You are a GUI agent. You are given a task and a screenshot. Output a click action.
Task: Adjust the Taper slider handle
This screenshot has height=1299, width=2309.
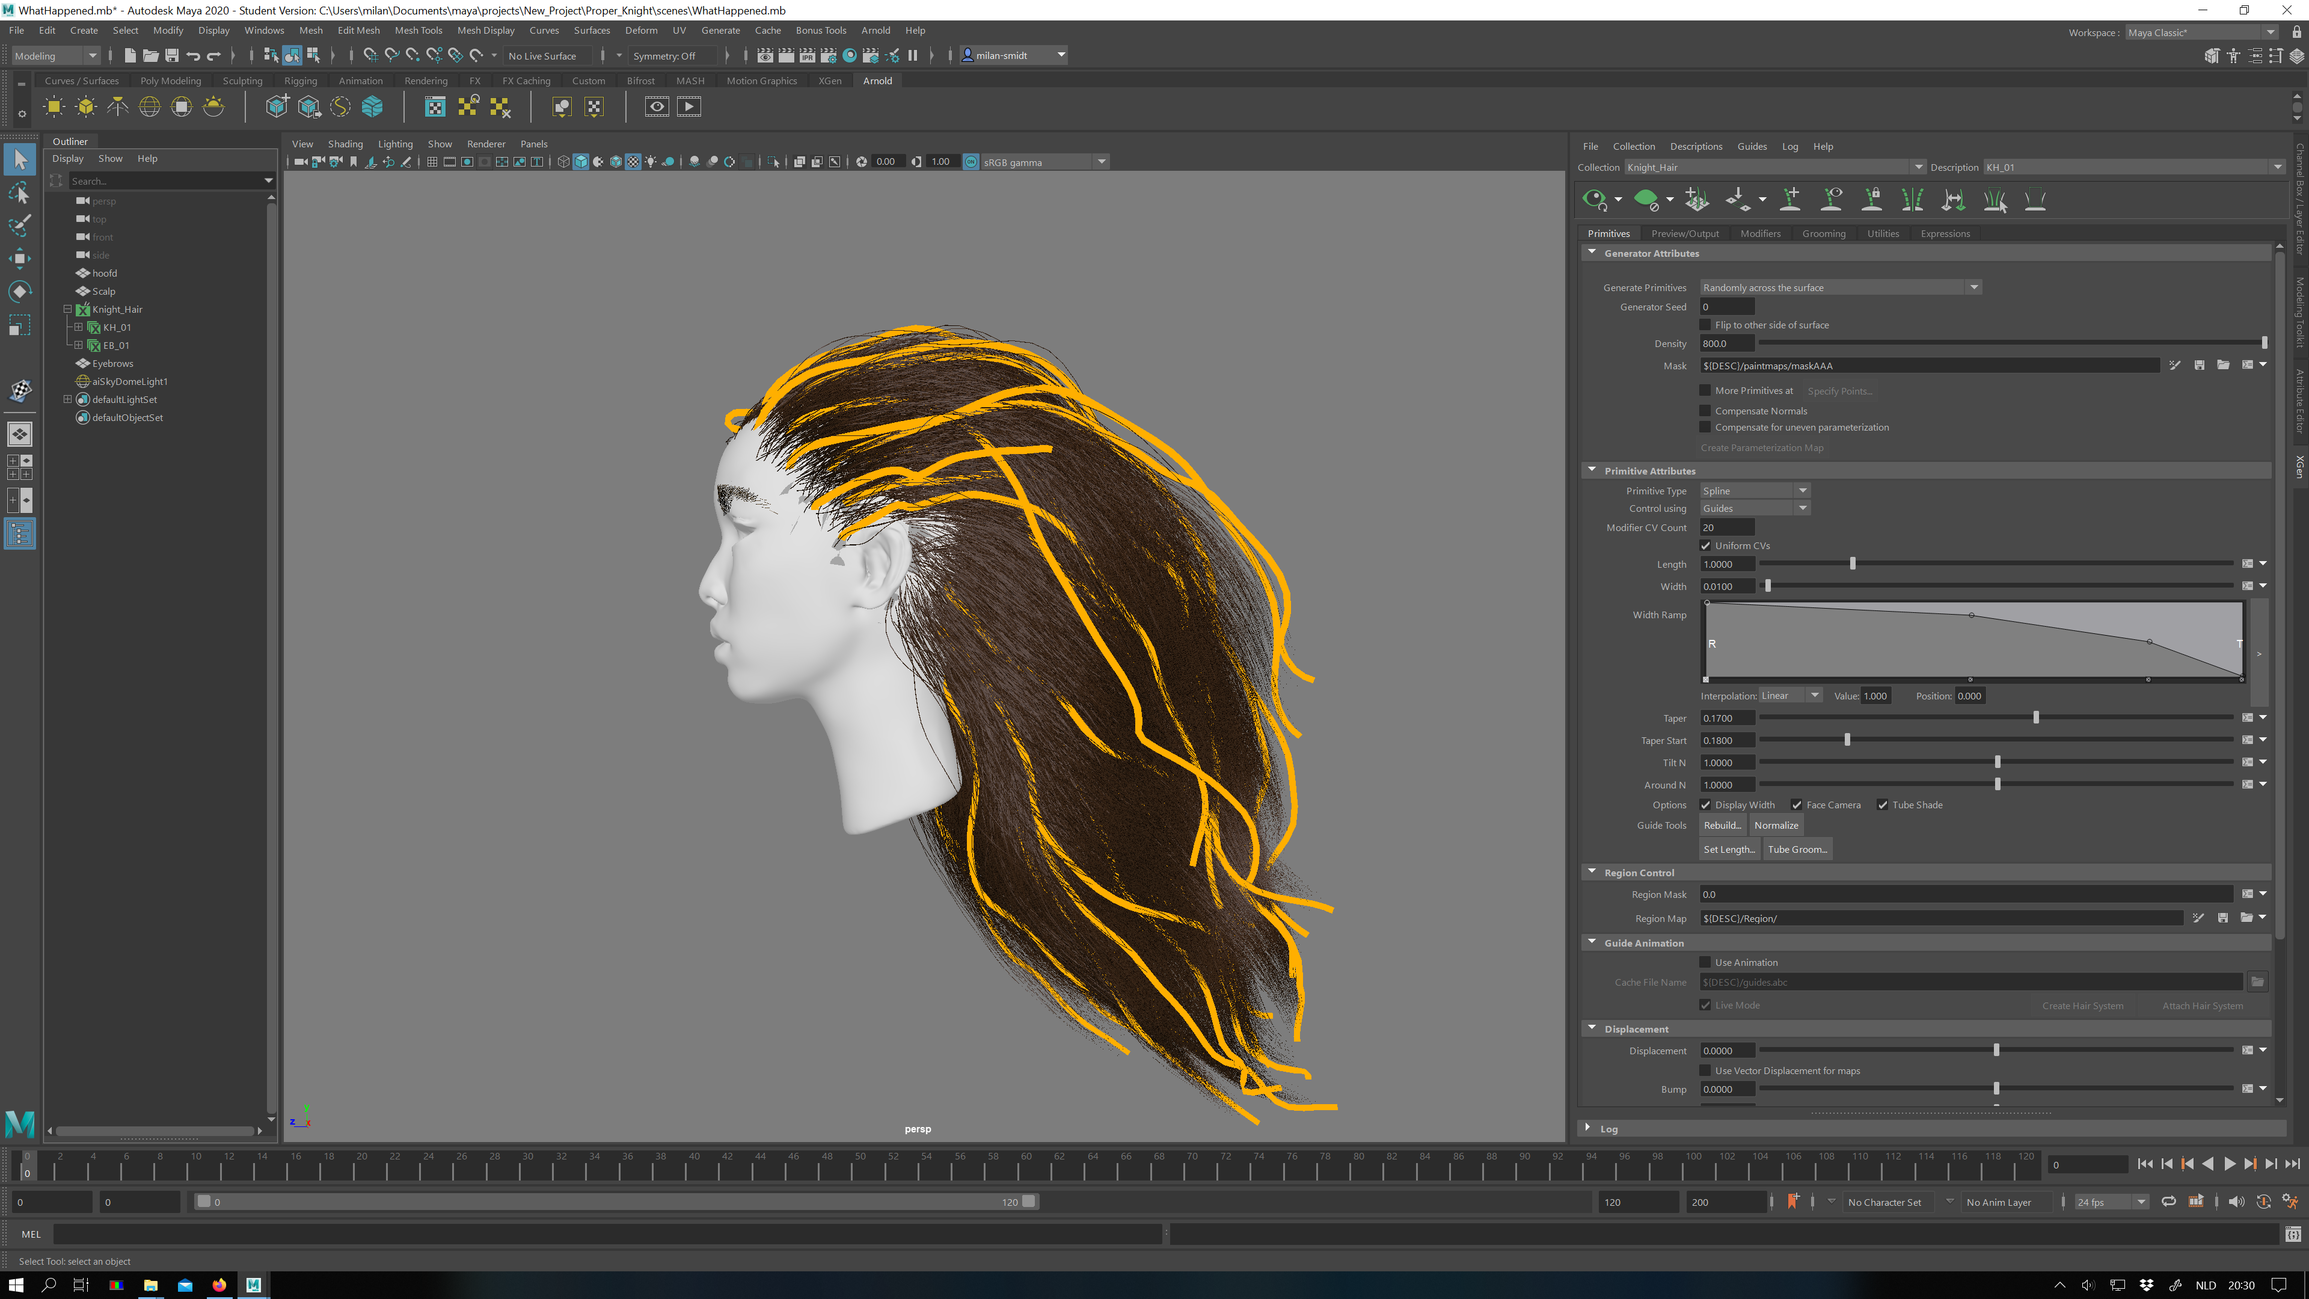click(2036, 718)
